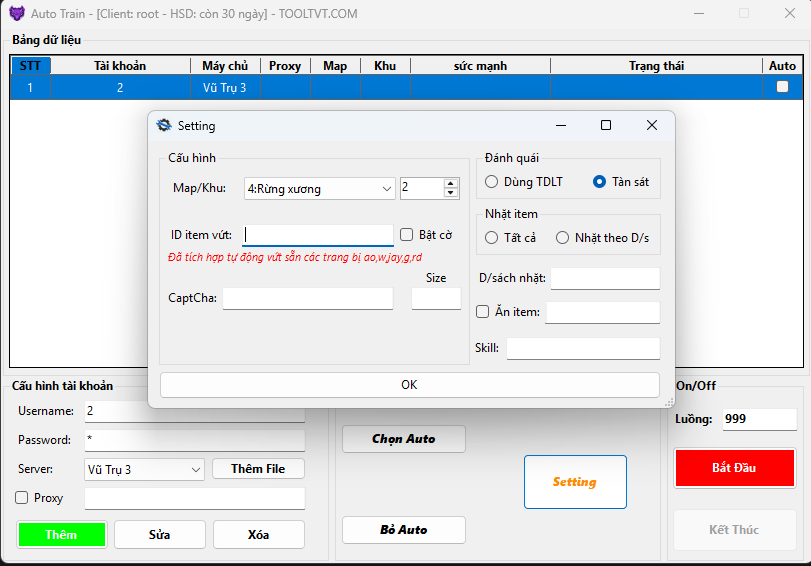Screen dimensions: 811x566
Task: Click the Tài khoản column header
Action: (120, 66)
